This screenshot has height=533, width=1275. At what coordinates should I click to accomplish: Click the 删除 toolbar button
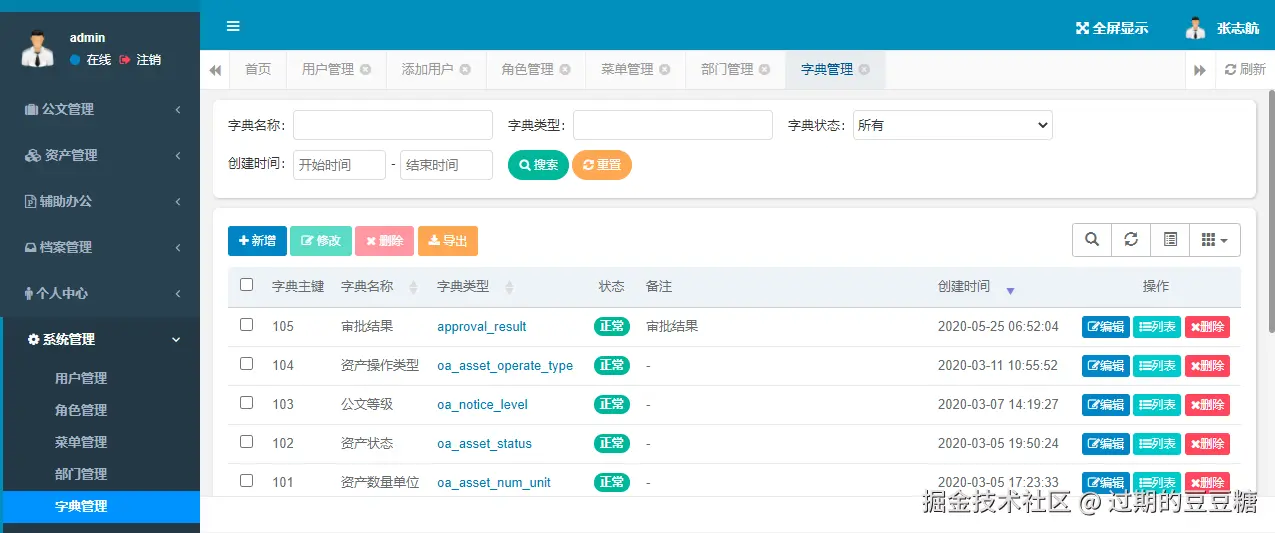[x=384, y=241]
